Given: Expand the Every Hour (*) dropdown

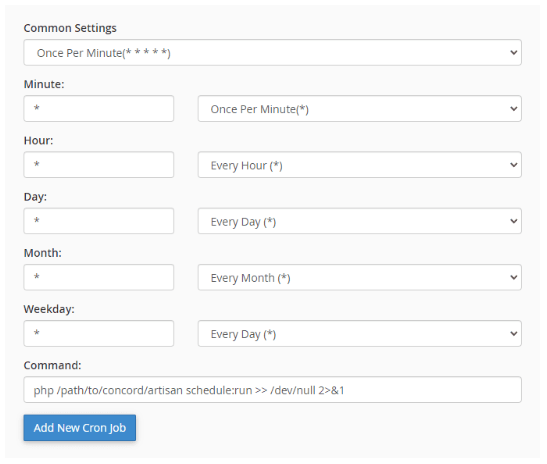Looking at the screenshot, I should tap(360, 165).
